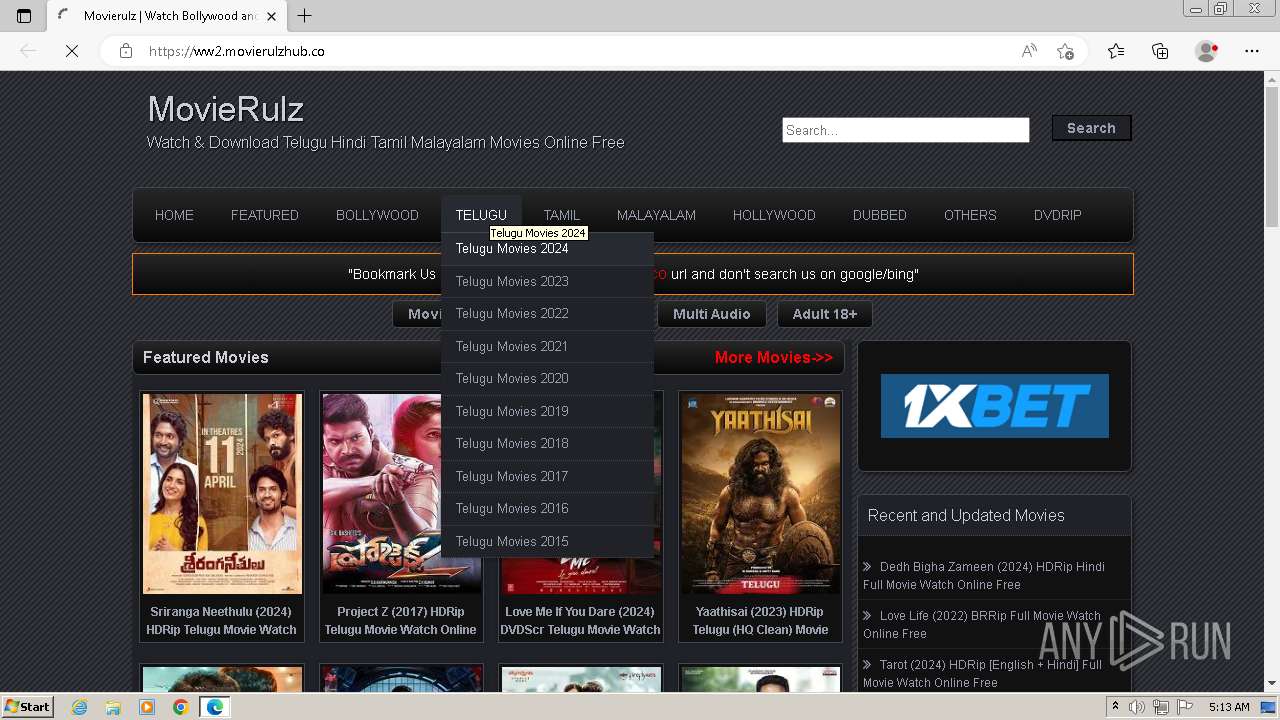Stop loading the page

tap(72, 51)
